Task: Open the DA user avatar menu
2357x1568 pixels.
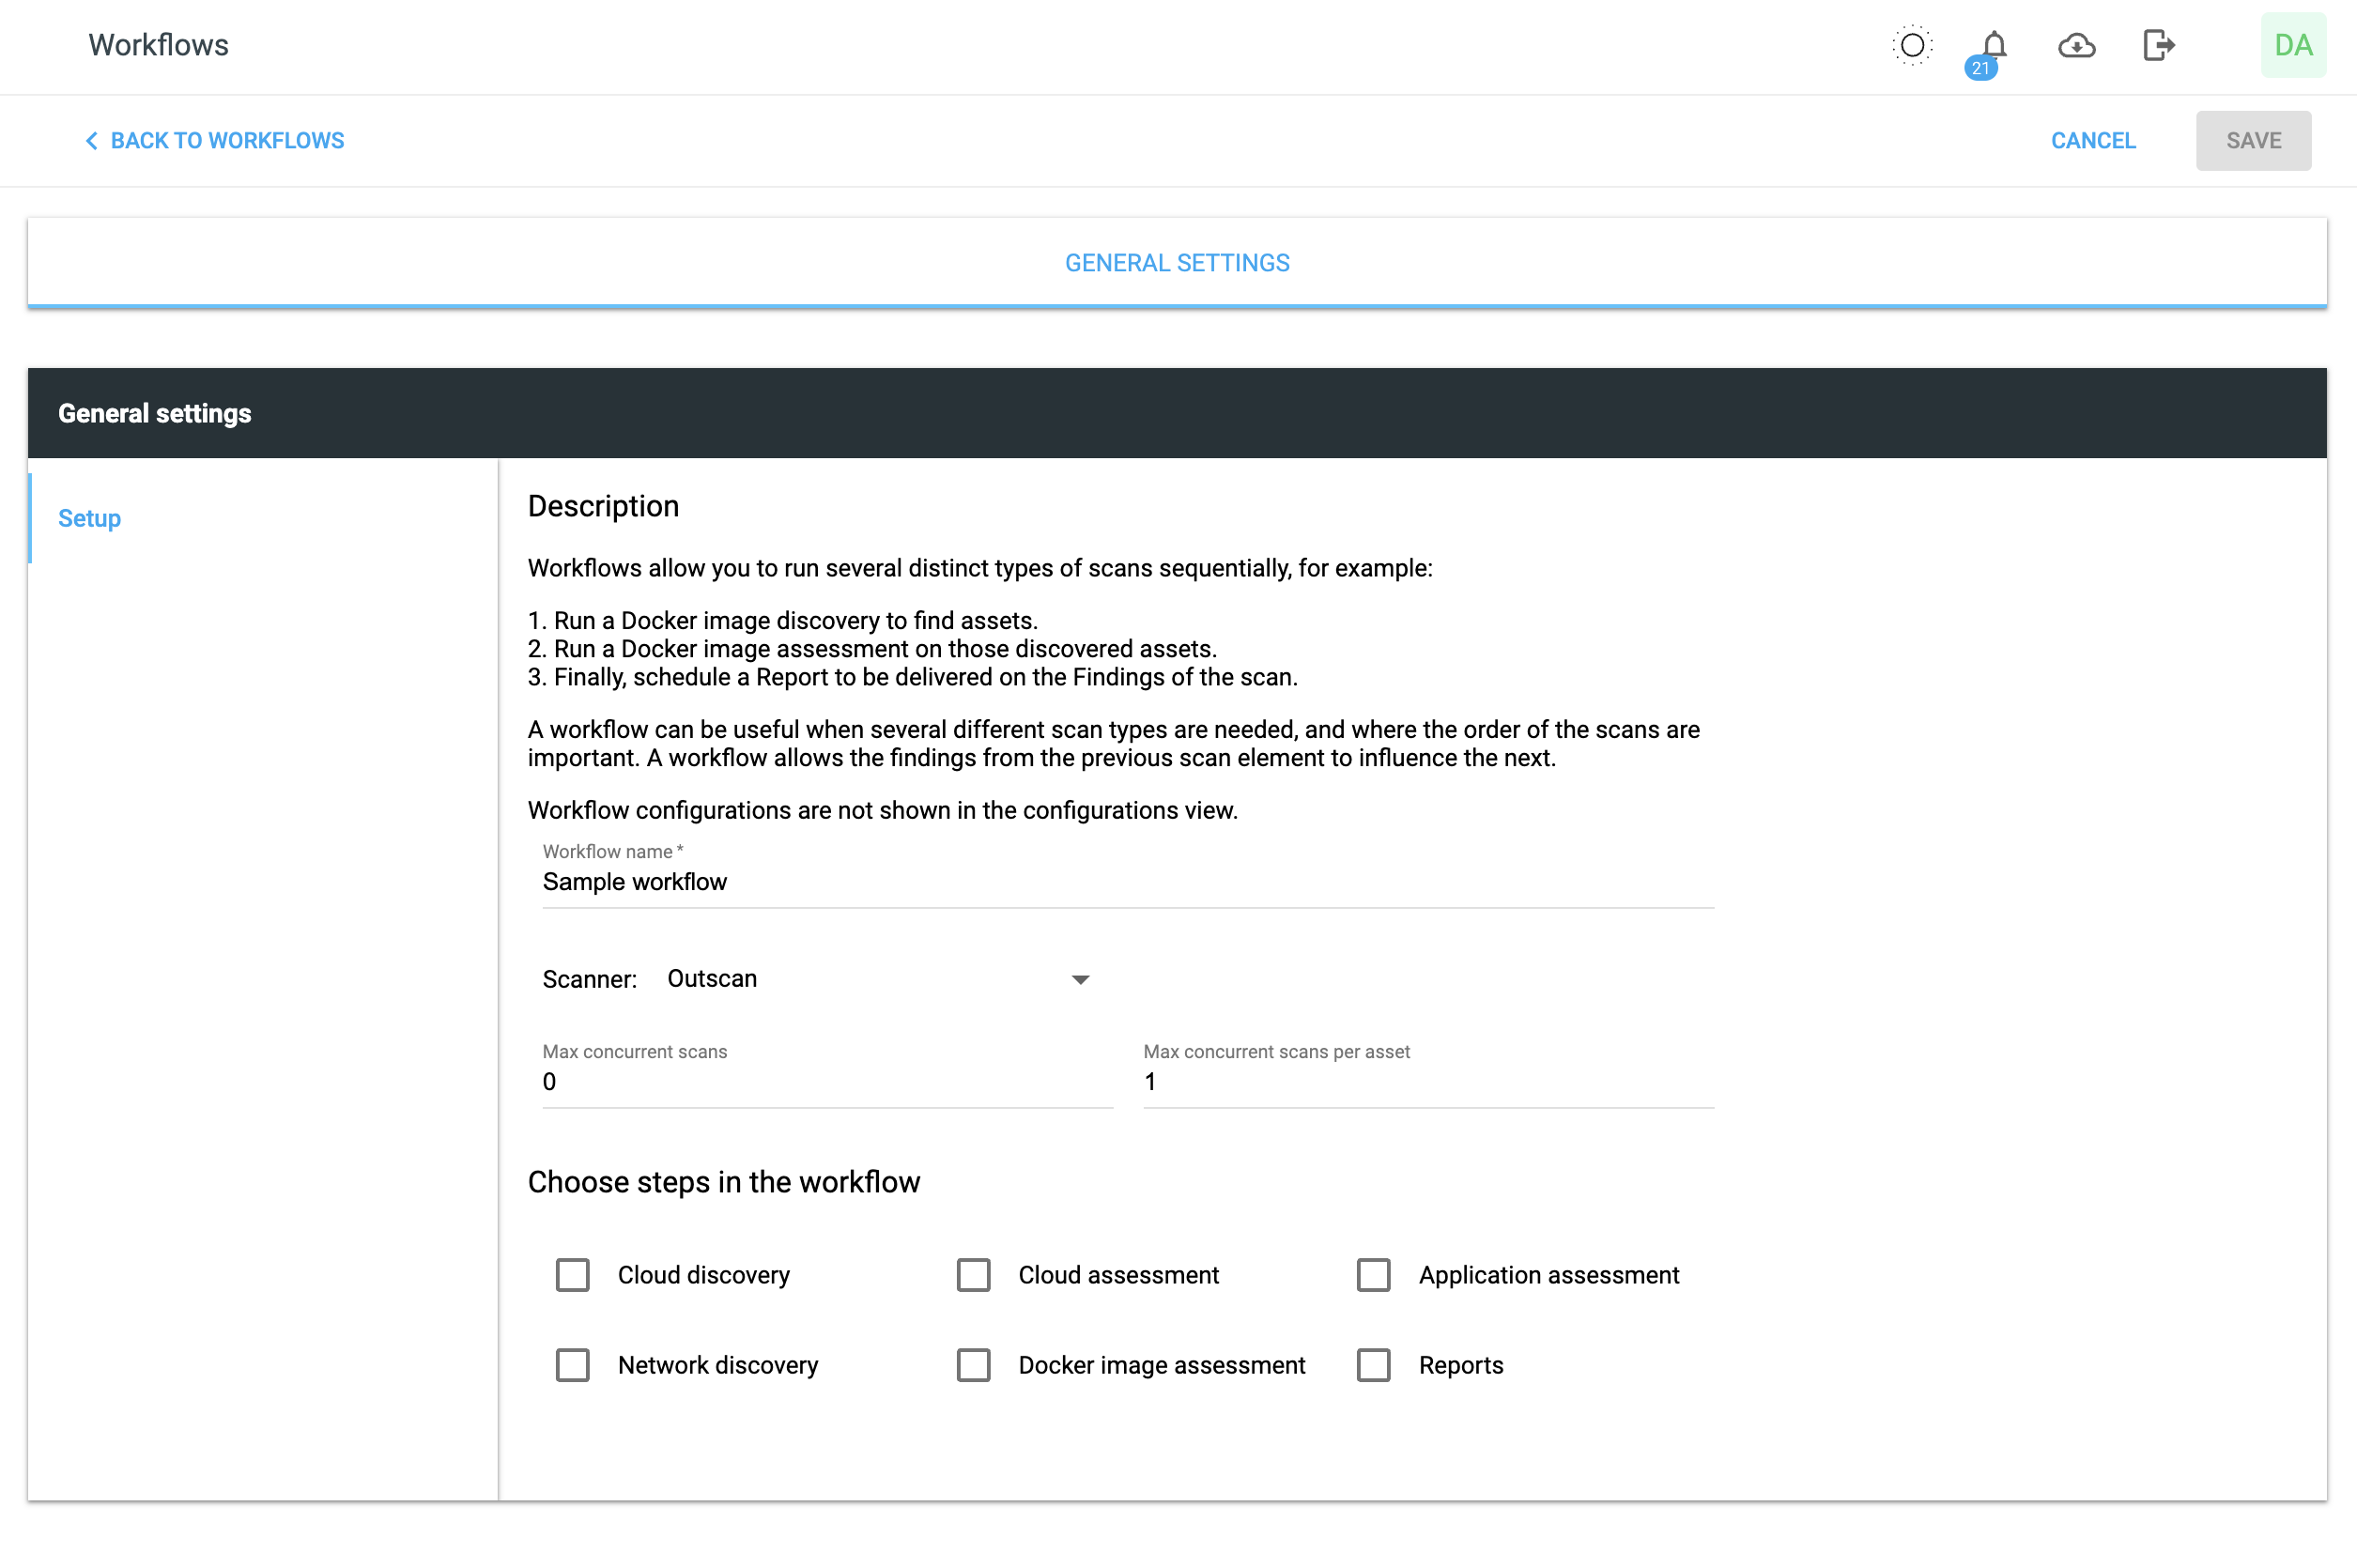Action: point(2293,45)
